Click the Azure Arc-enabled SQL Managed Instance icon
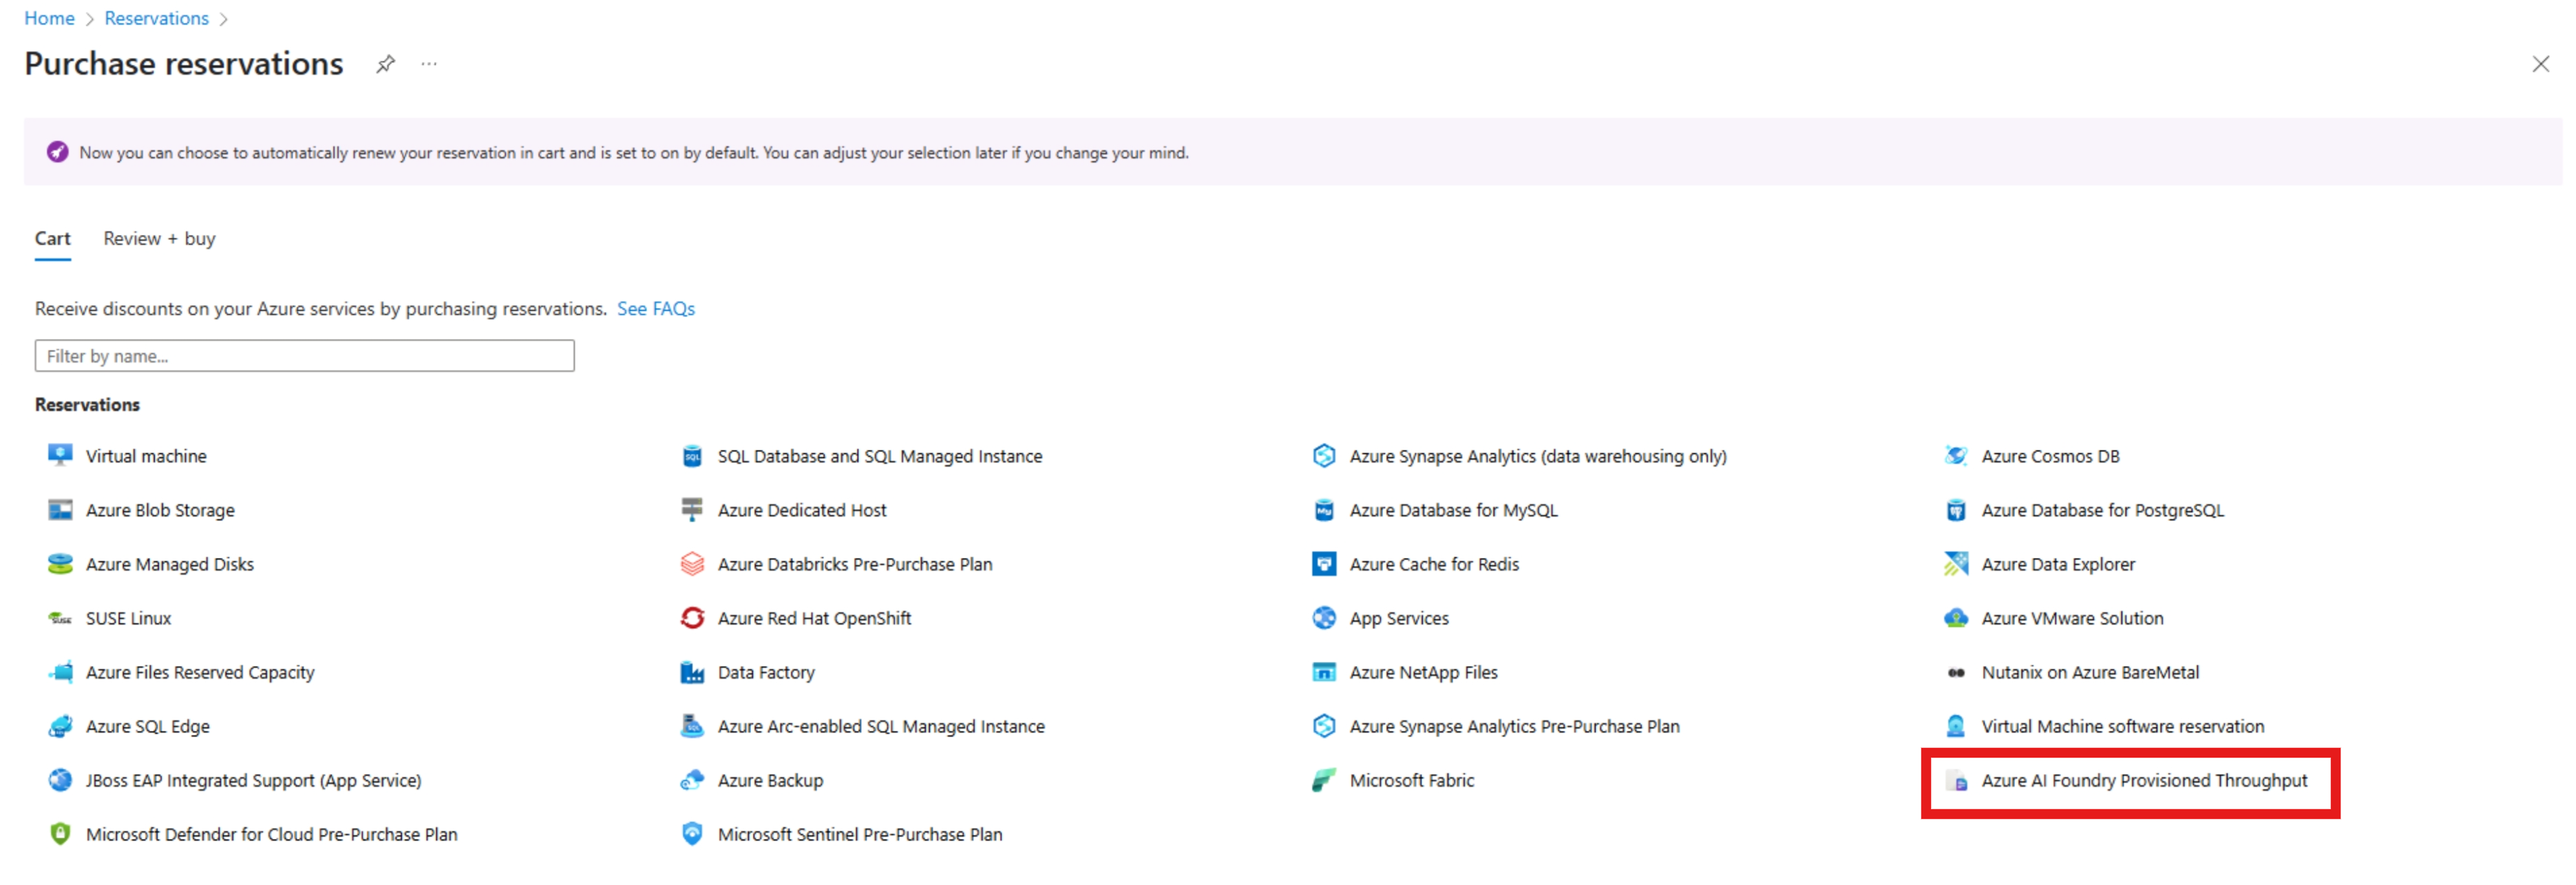Image resolution: width=2576 pixels, height=885 pixels. point(692,726)
